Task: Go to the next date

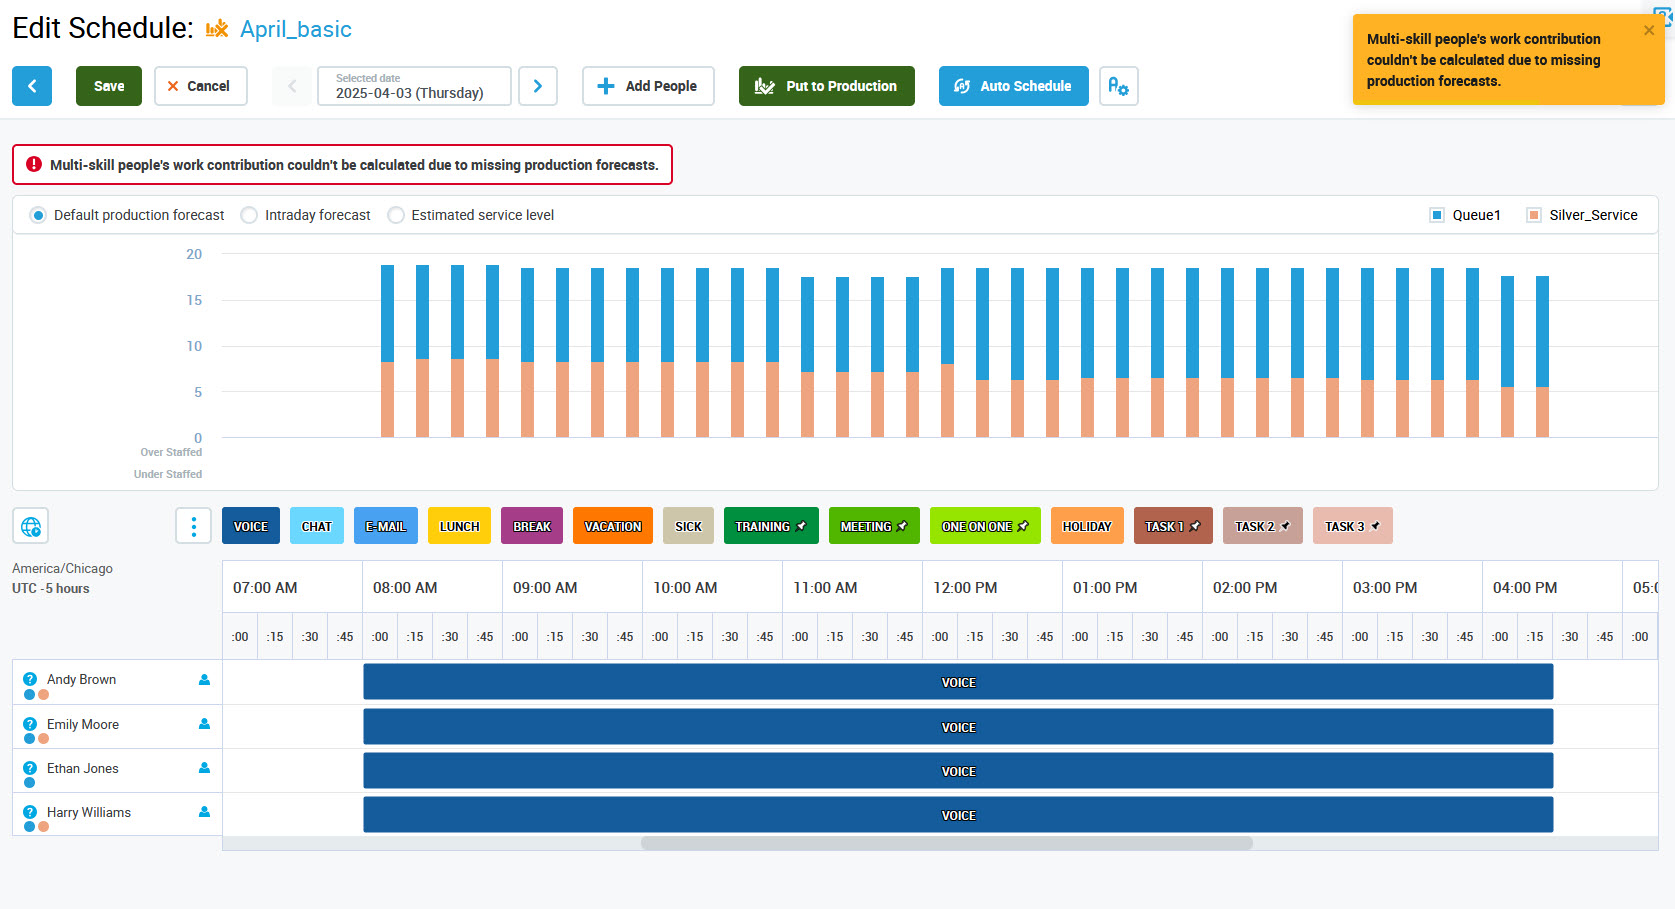Action: pos(538,86)
